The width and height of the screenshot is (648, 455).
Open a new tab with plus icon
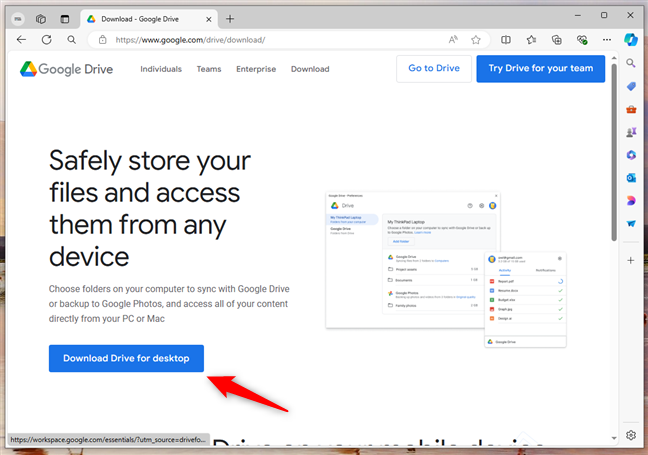(x=230, y=19)
